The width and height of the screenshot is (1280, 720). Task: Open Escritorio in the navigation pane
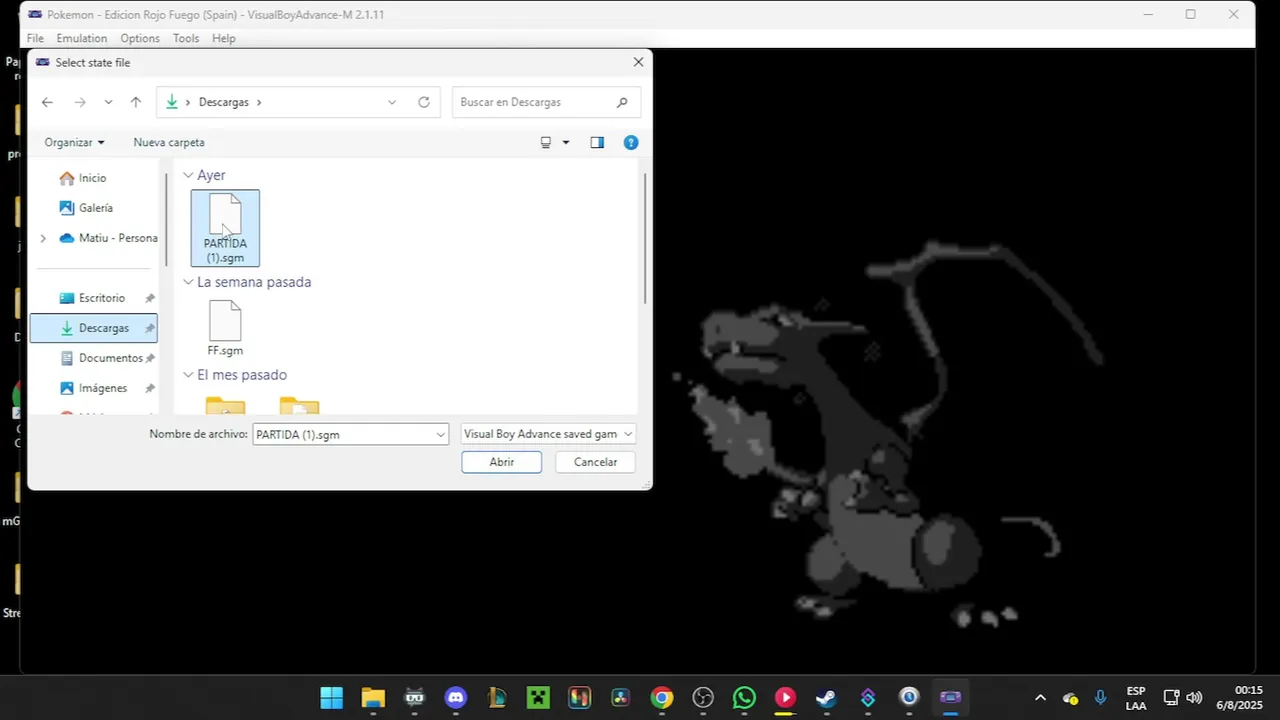click(102, 298)
